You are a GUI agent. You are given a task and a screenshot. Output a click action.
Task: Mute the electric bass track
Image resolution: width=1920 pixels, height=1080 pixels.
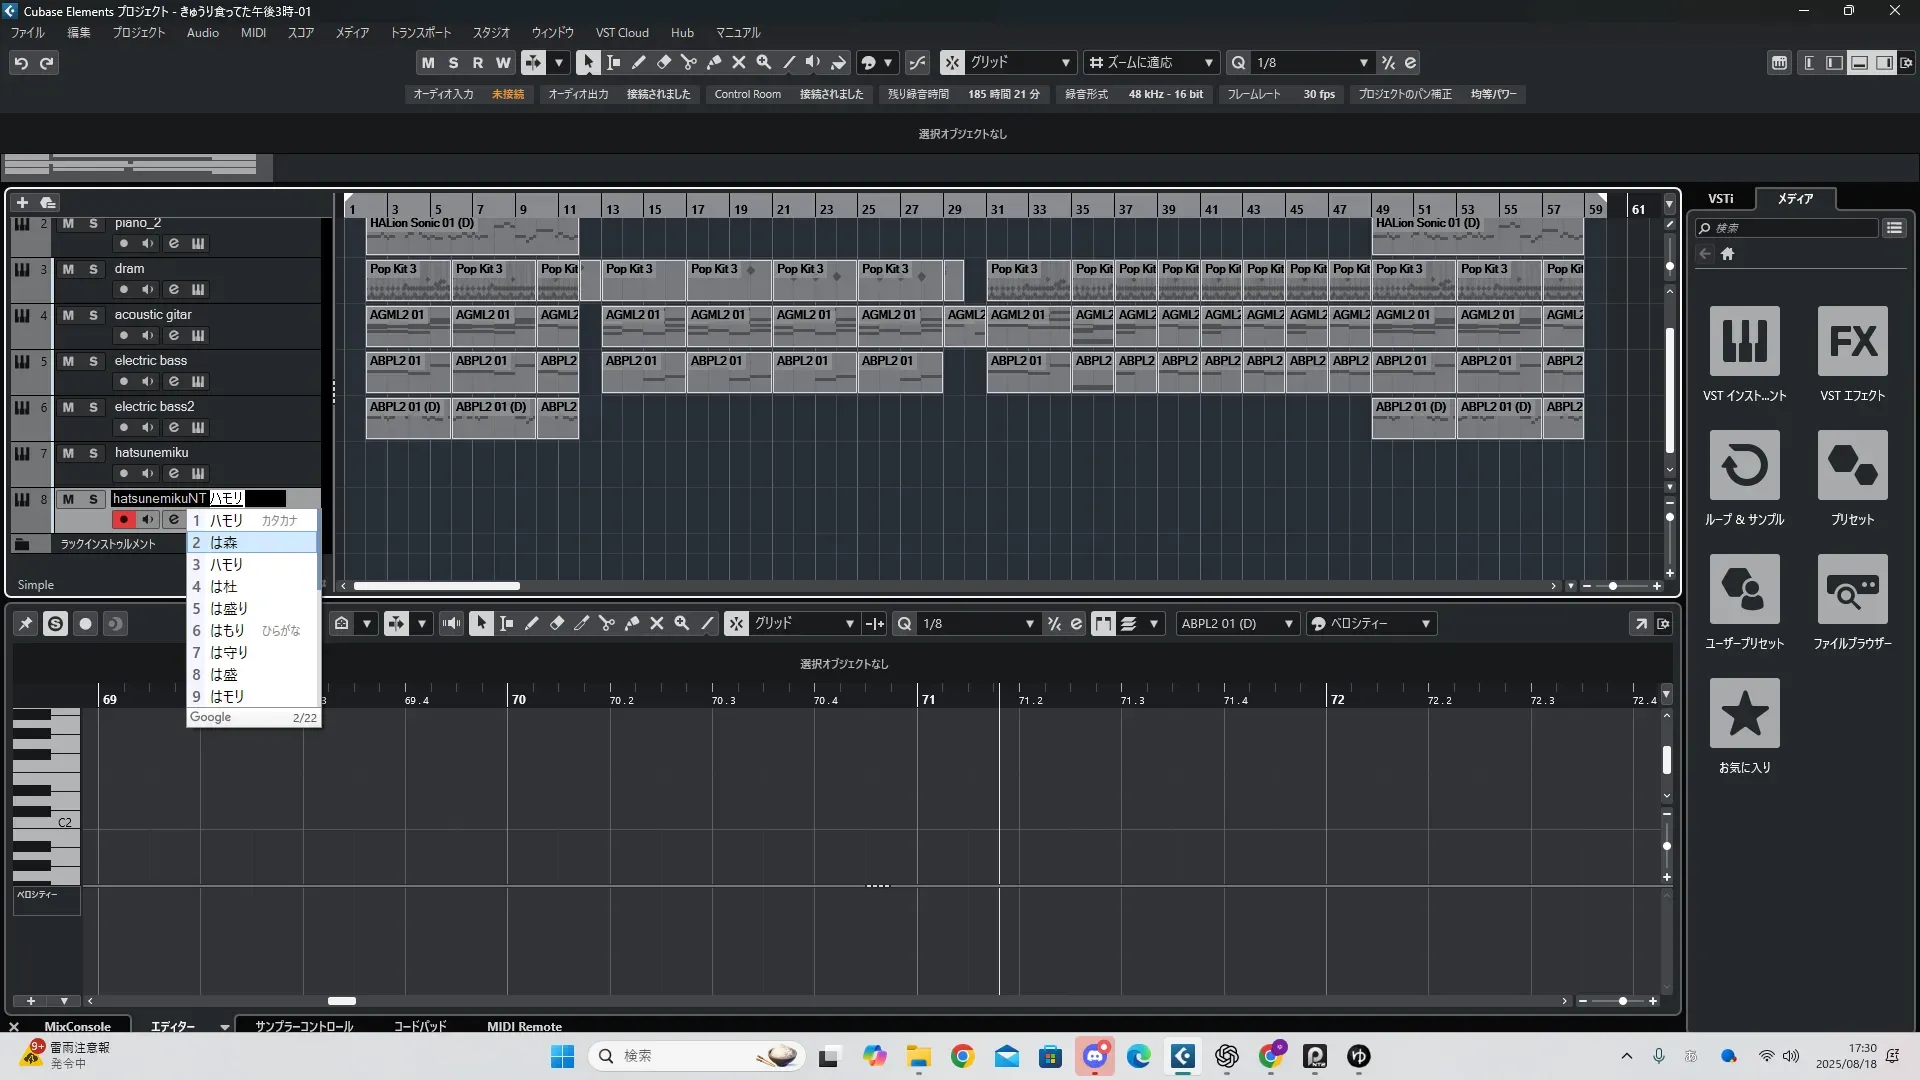(68, 361)
